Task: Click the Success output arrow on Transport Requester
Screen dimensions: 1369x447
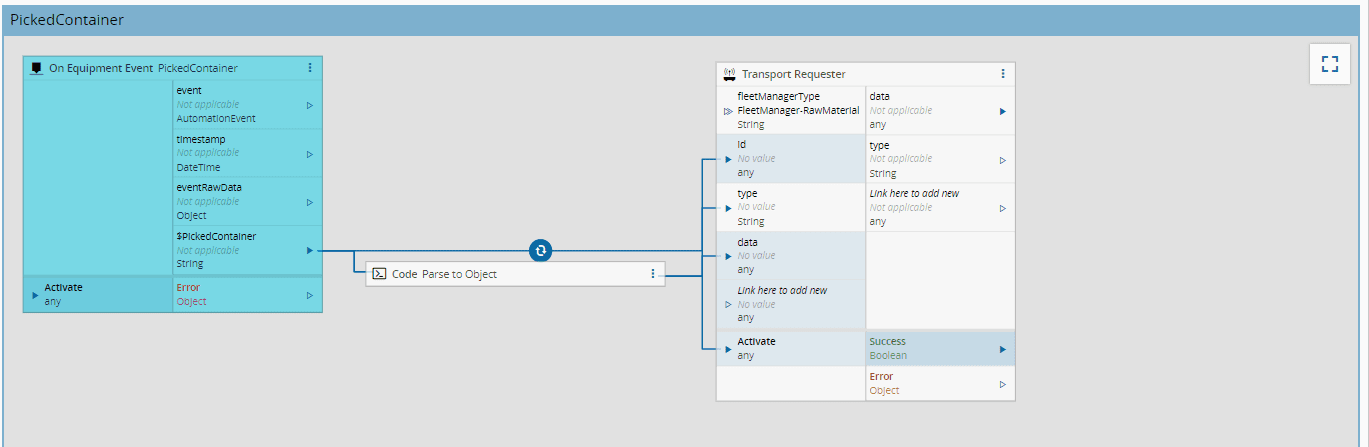Action: [x=1003, y=349]
